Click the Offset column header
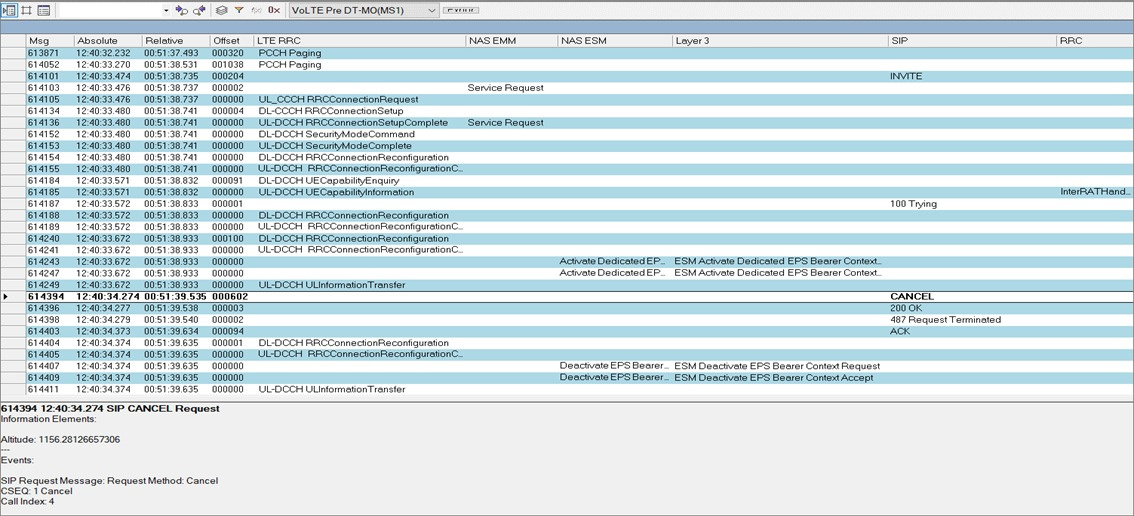 click(231, 41)
